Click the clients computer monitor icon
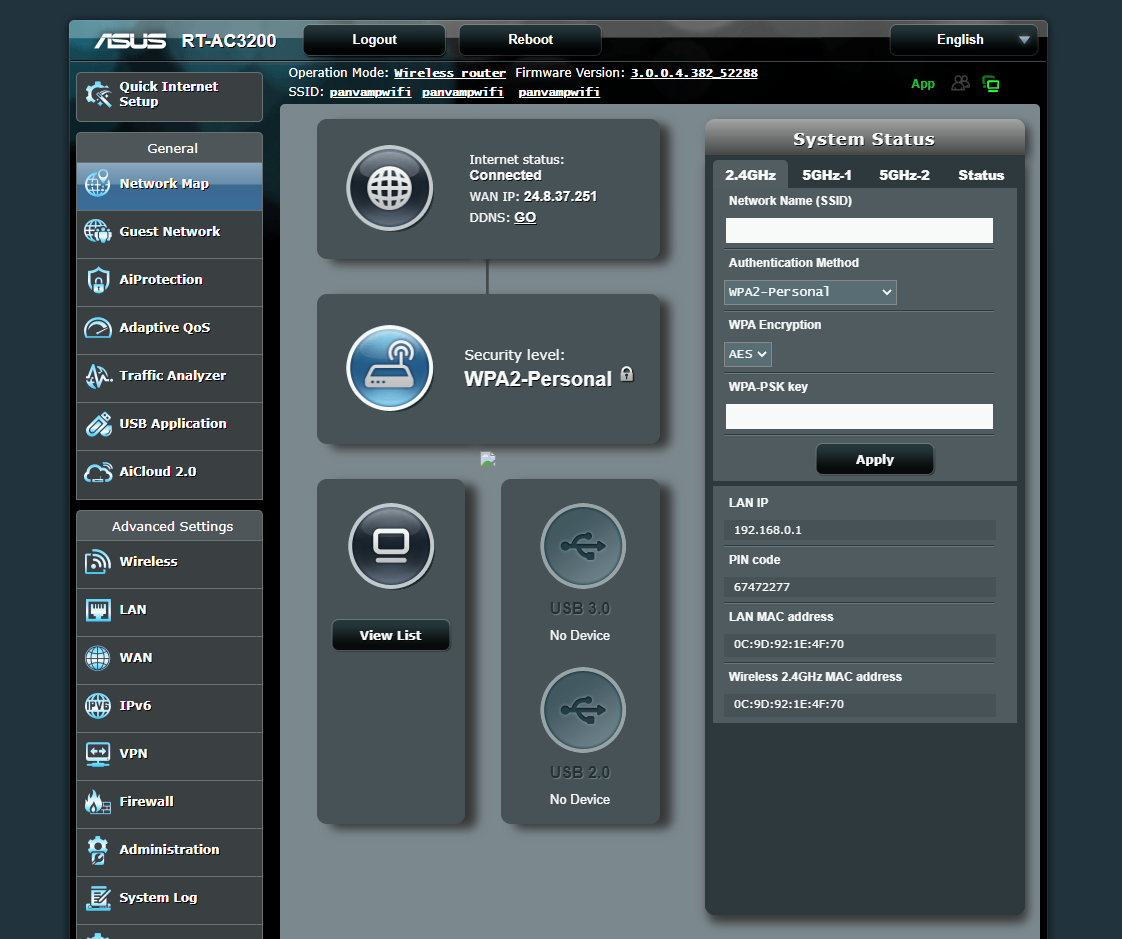Screen dimensions: 1122x939 point(390,545)
